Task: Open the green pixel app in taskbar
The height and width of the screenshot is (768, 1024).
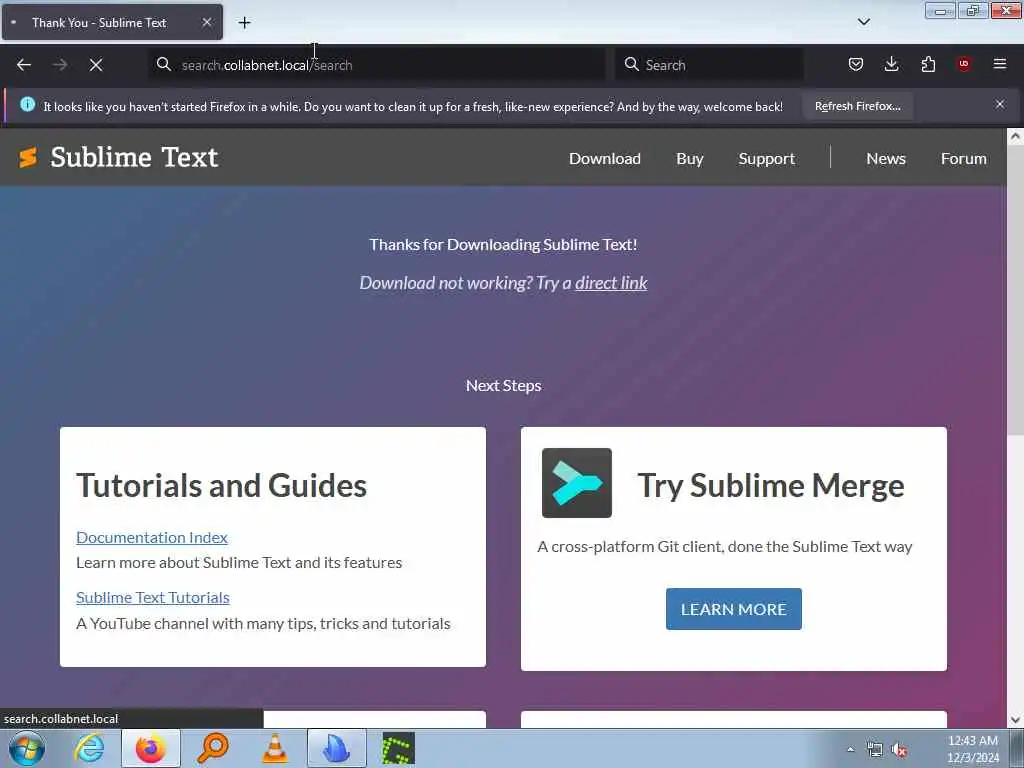Action: (x=398, y=748)
